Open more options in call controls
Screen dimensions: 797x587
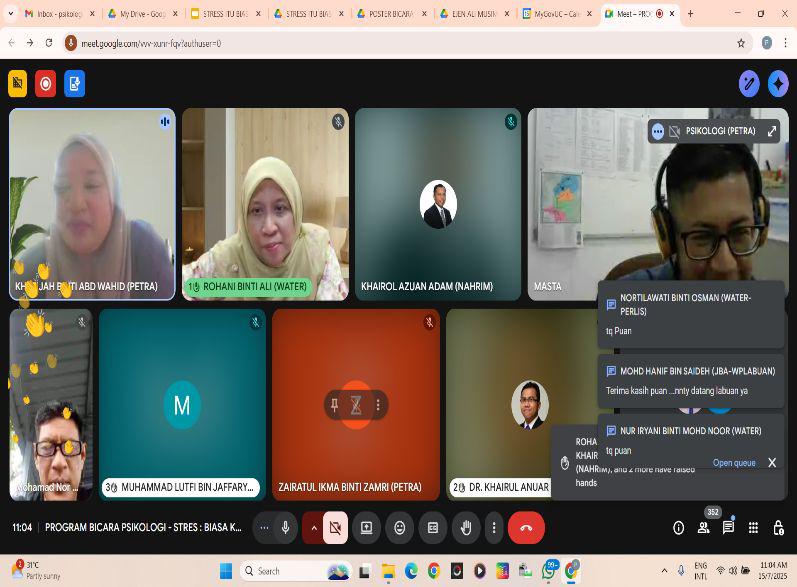tap(493, 527)
